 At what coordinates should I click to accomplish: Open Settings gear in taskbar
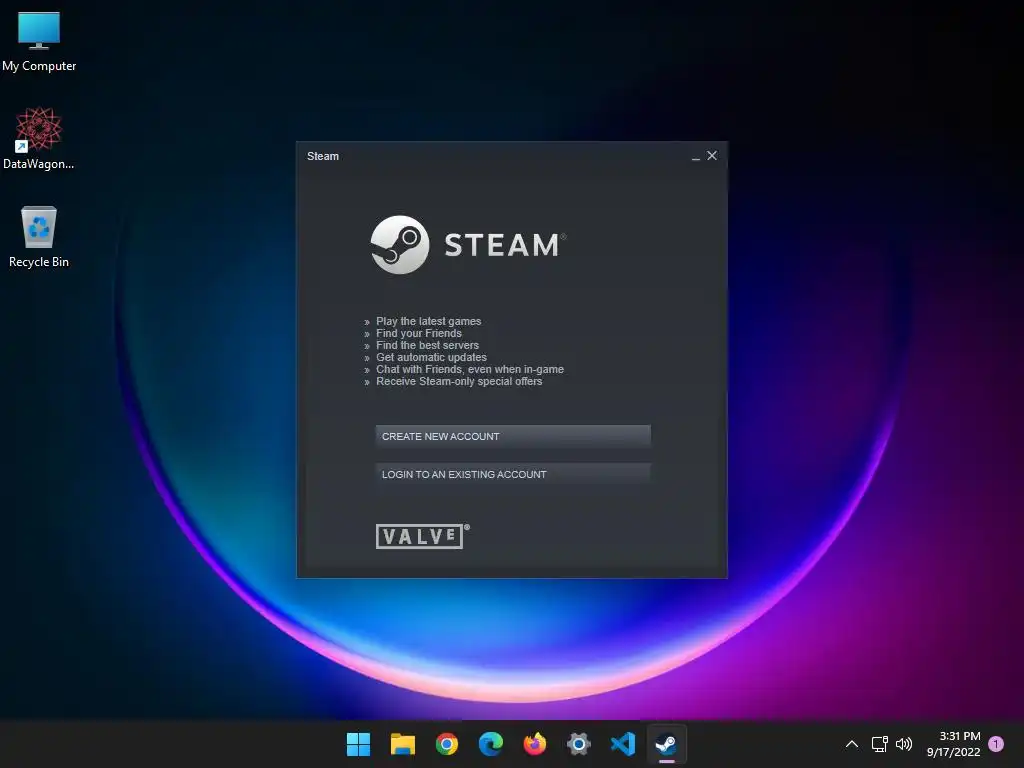[x=579, y=744]
